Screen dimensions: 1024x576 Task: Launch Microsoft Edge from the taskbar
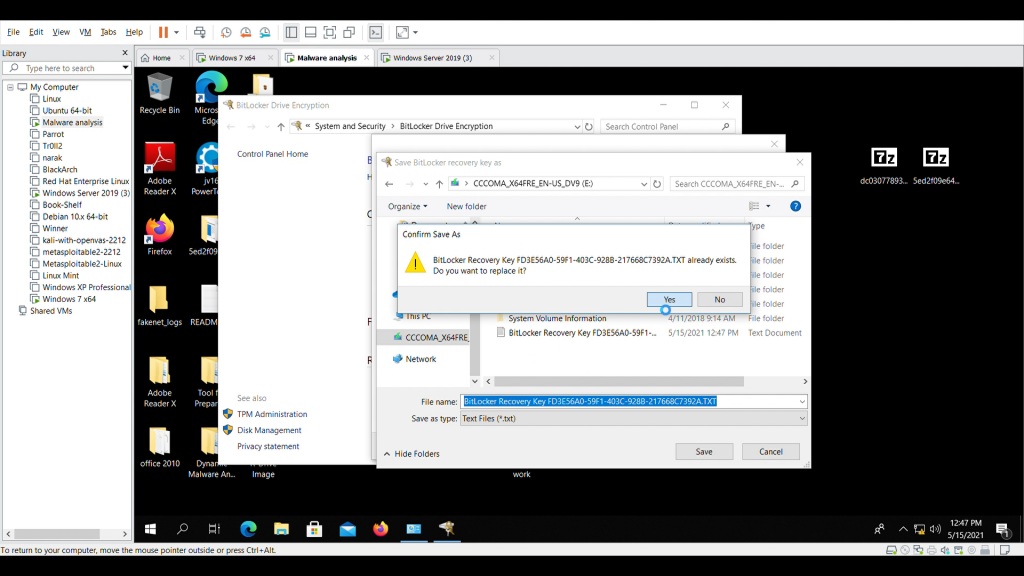point(248,529)
